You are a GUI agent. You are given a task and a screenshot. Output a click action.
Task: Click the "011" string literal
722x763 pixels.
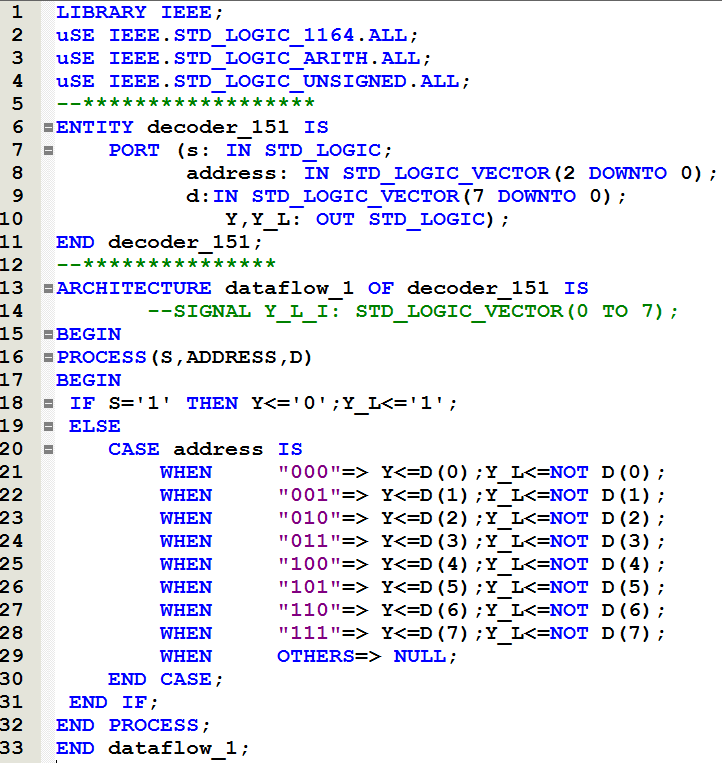click(309, 541)
